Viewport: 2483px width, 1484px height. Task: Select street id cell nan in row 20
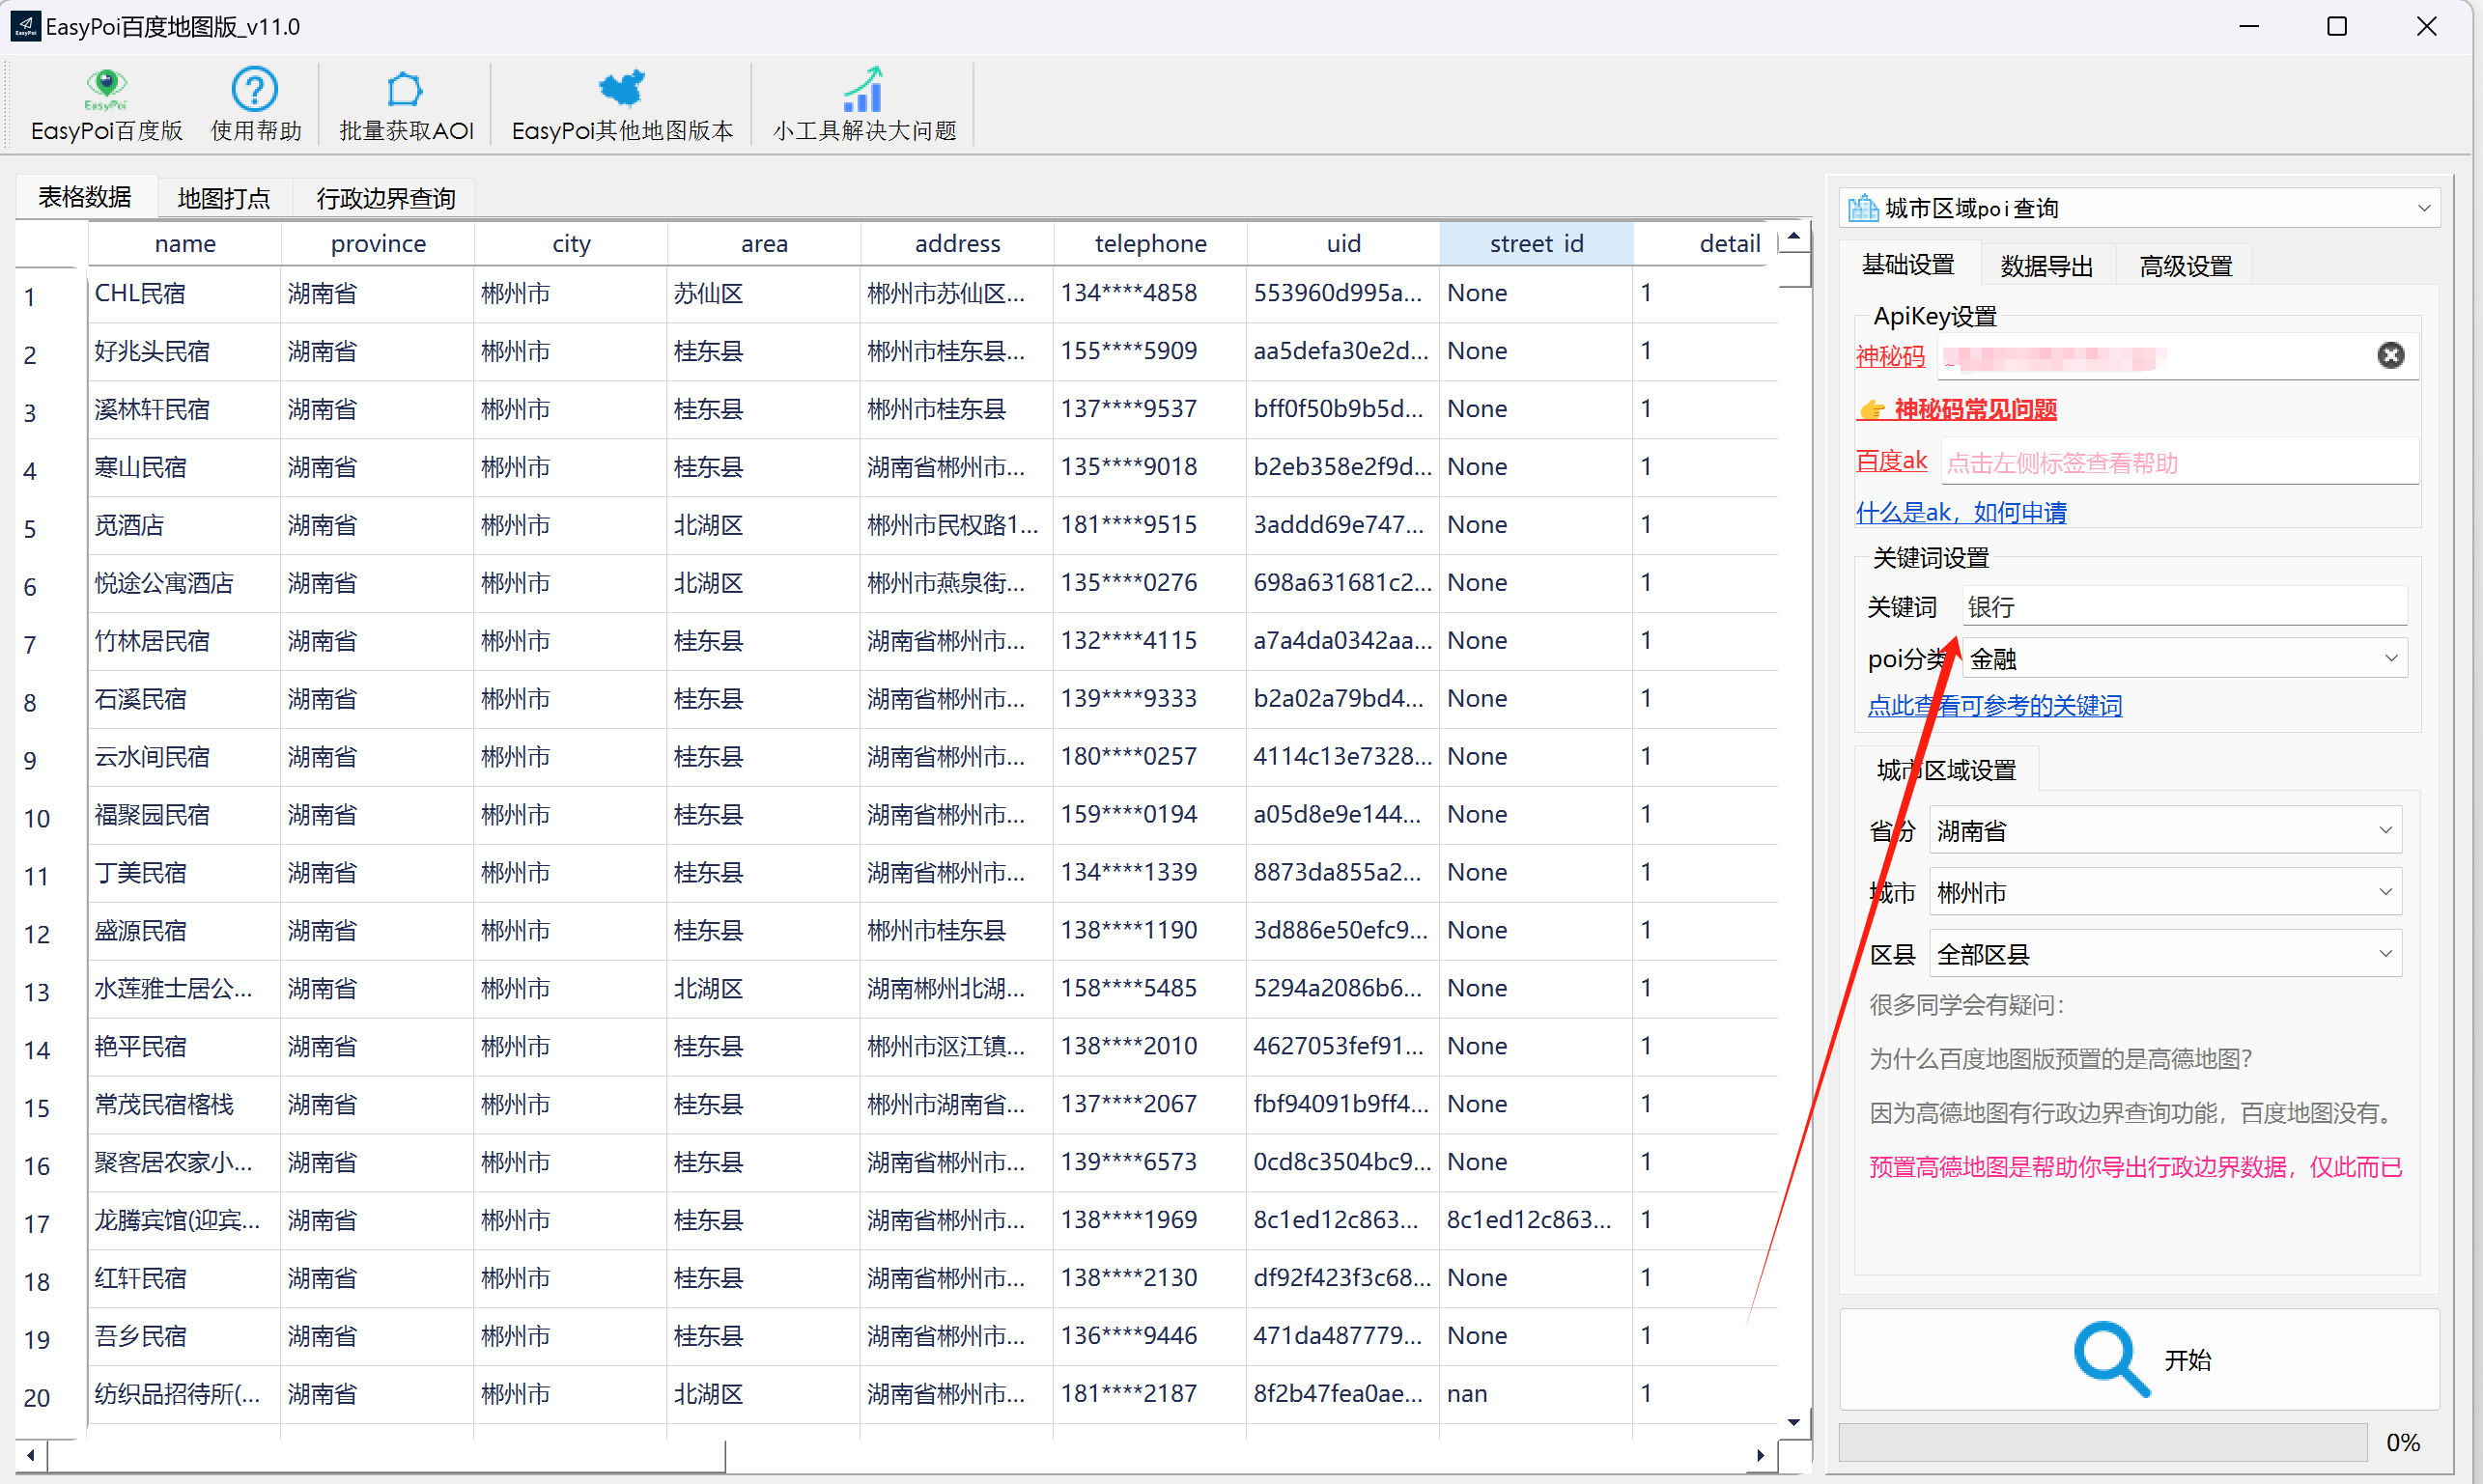coord(1536,1394)
